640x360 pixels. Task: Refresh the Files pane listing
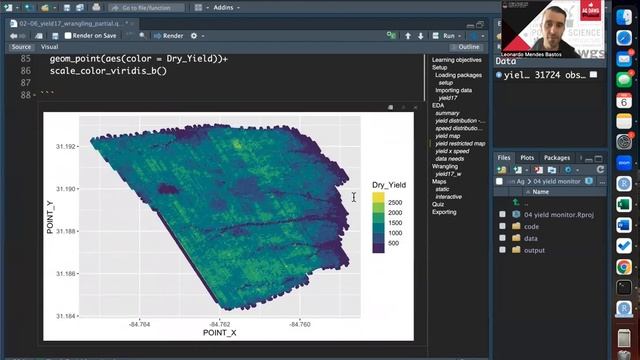(x=600, y=169)
